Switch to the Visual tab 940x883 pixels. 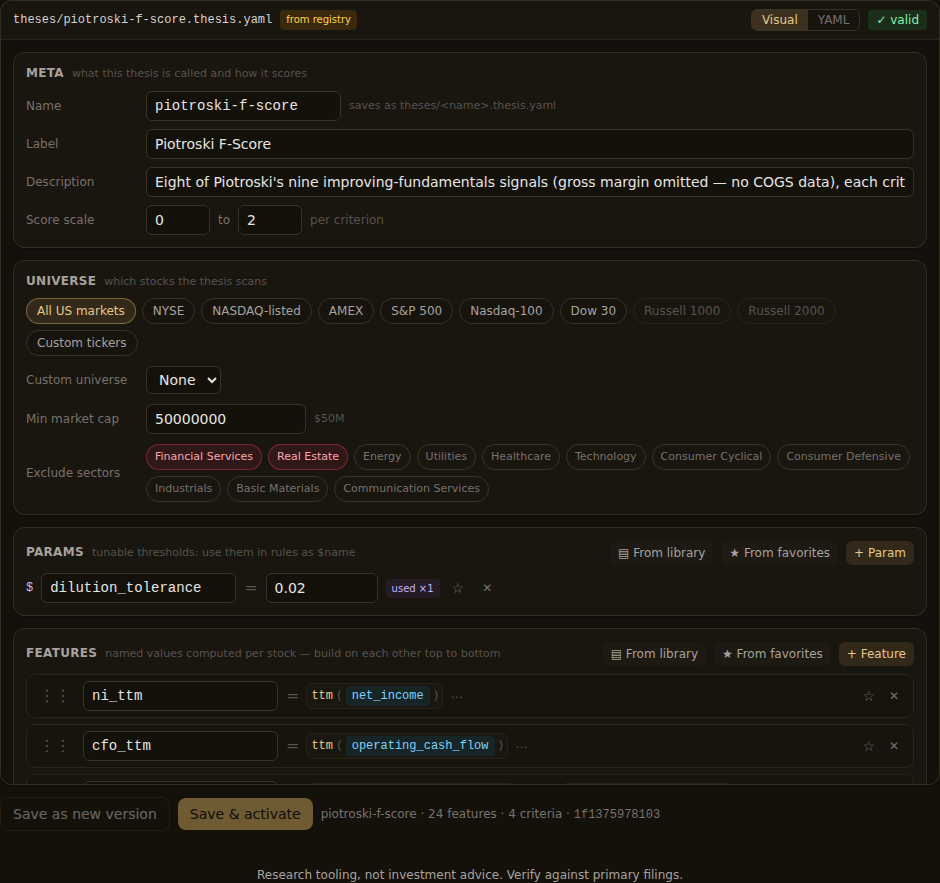(779, 20)
